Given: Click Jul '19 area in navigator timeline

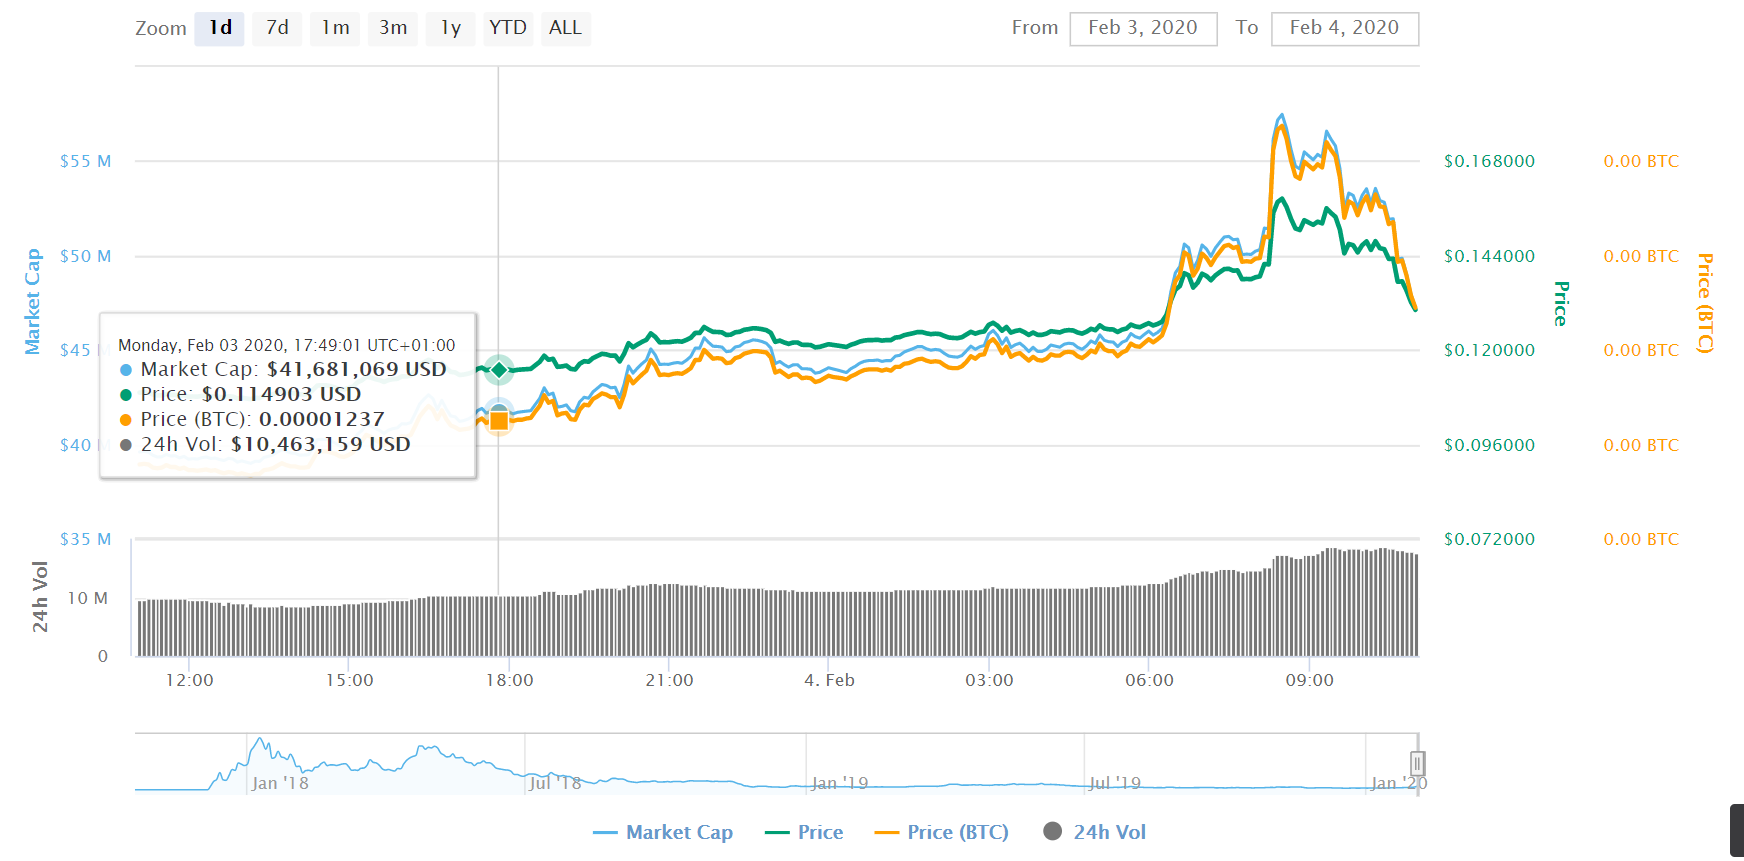Looking at the screenshot, I should coord(1114,782).
